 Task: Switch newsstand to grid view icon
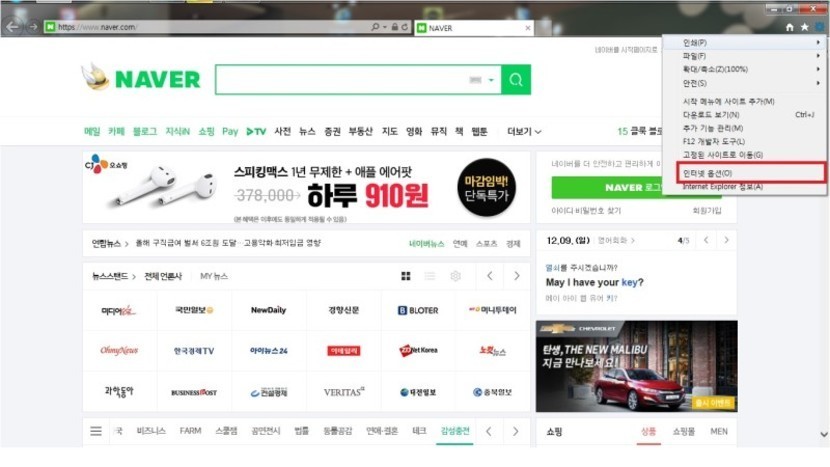[406, 276]
